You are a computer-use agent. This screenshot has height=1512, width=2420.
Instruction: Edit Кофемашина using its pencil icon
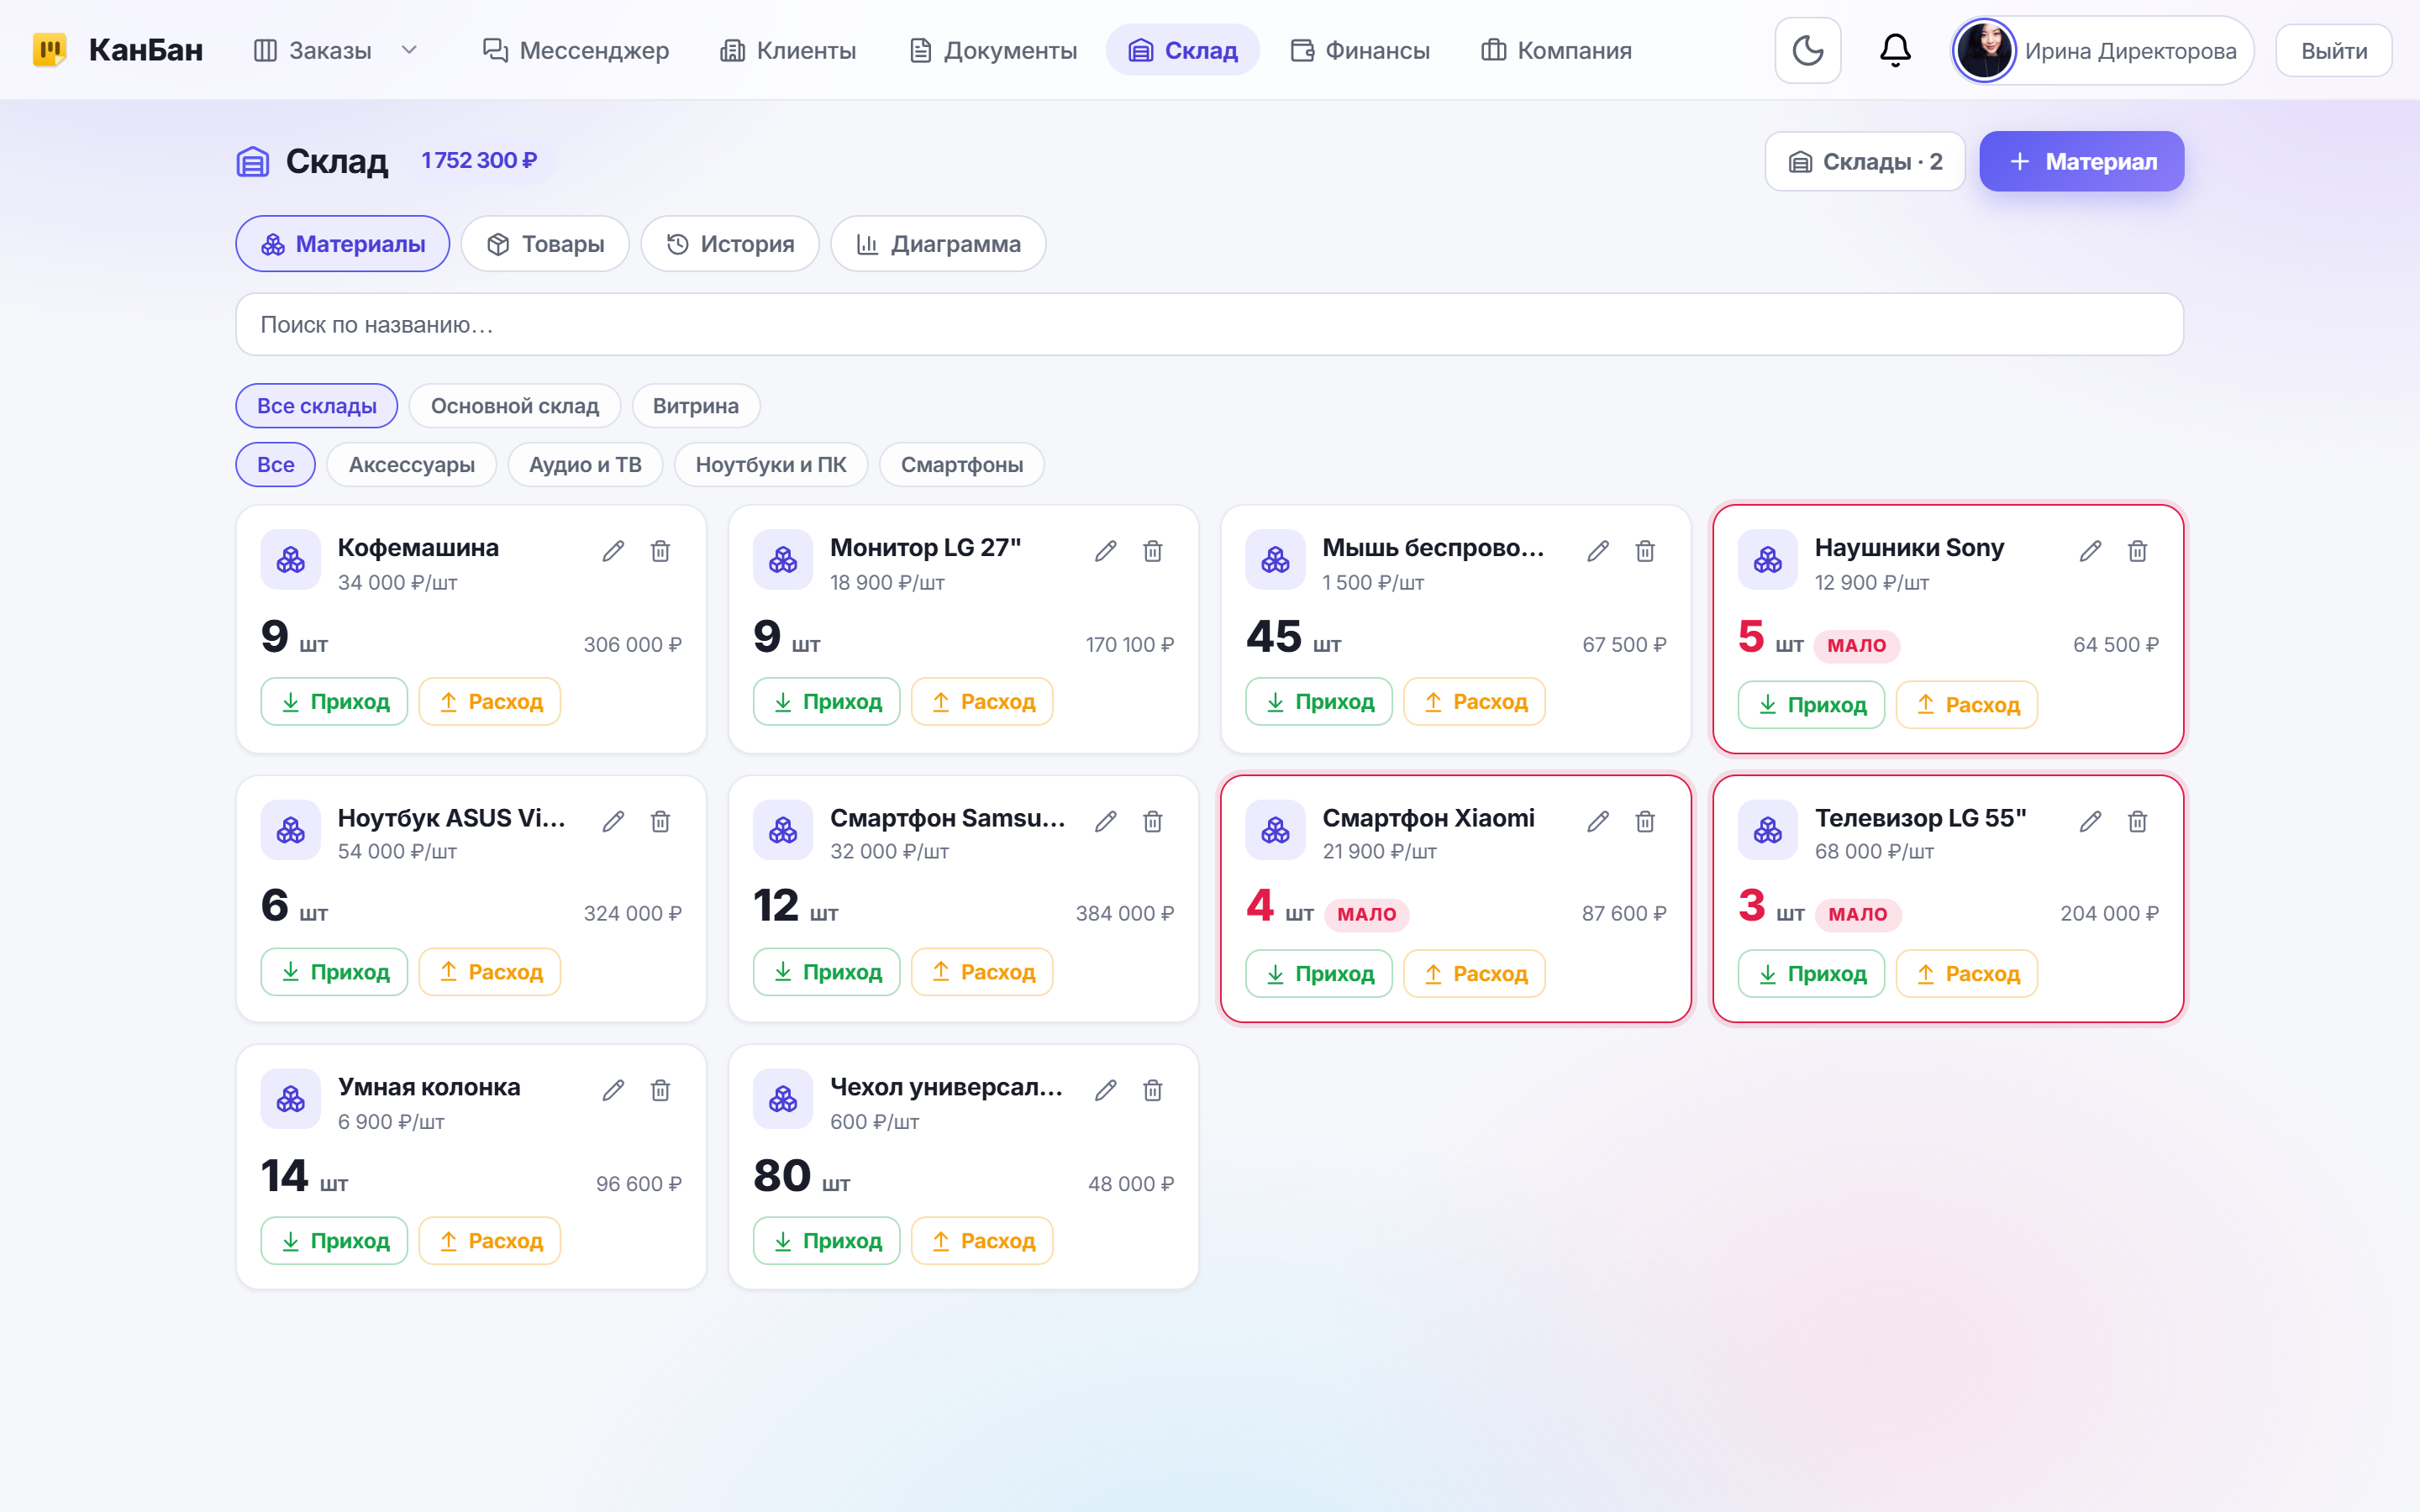tap(613, 551)
